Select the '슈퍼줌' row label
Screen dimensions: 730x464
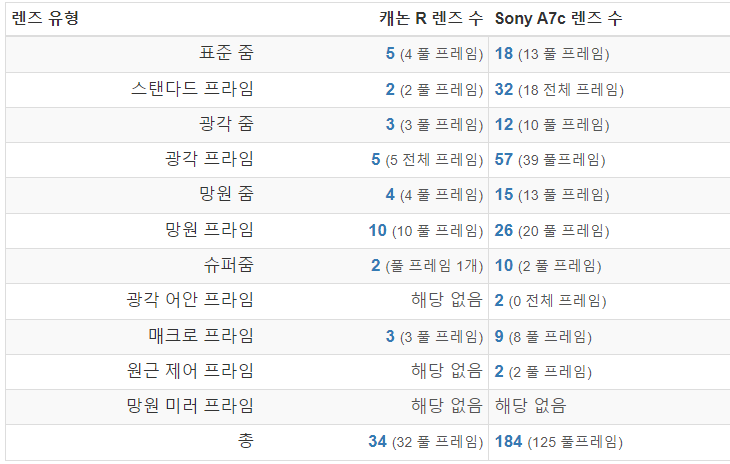229,264
